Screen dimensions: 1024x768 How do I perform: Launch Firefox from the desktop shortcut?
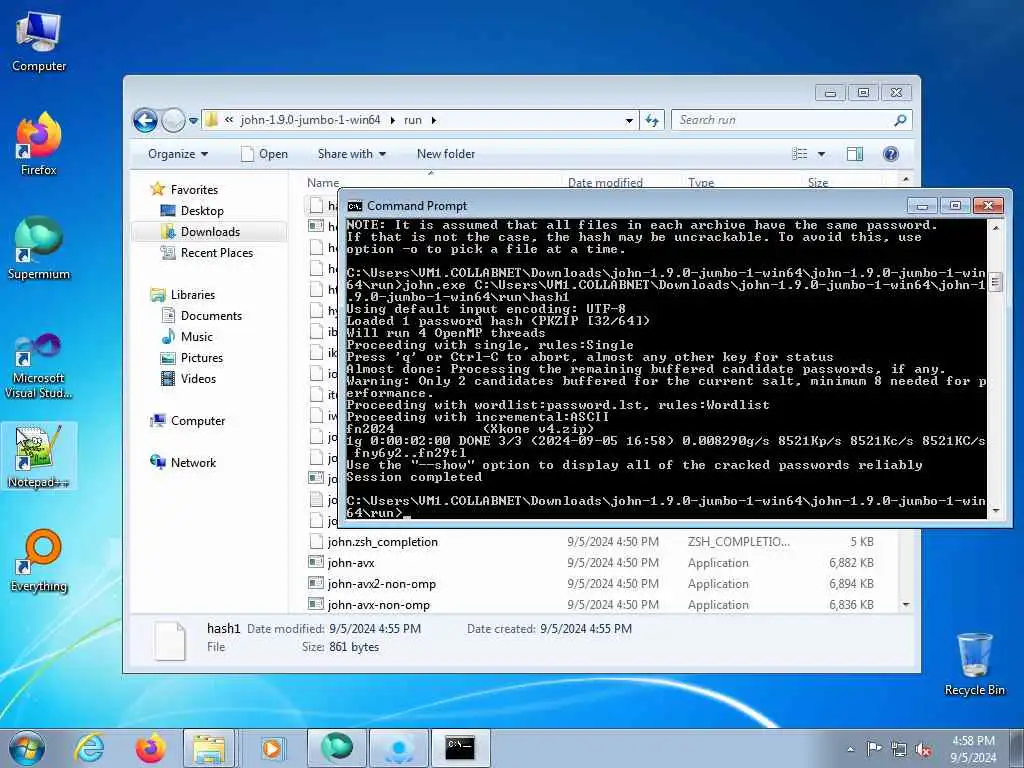pyautogui.click(x=39, y=144)
